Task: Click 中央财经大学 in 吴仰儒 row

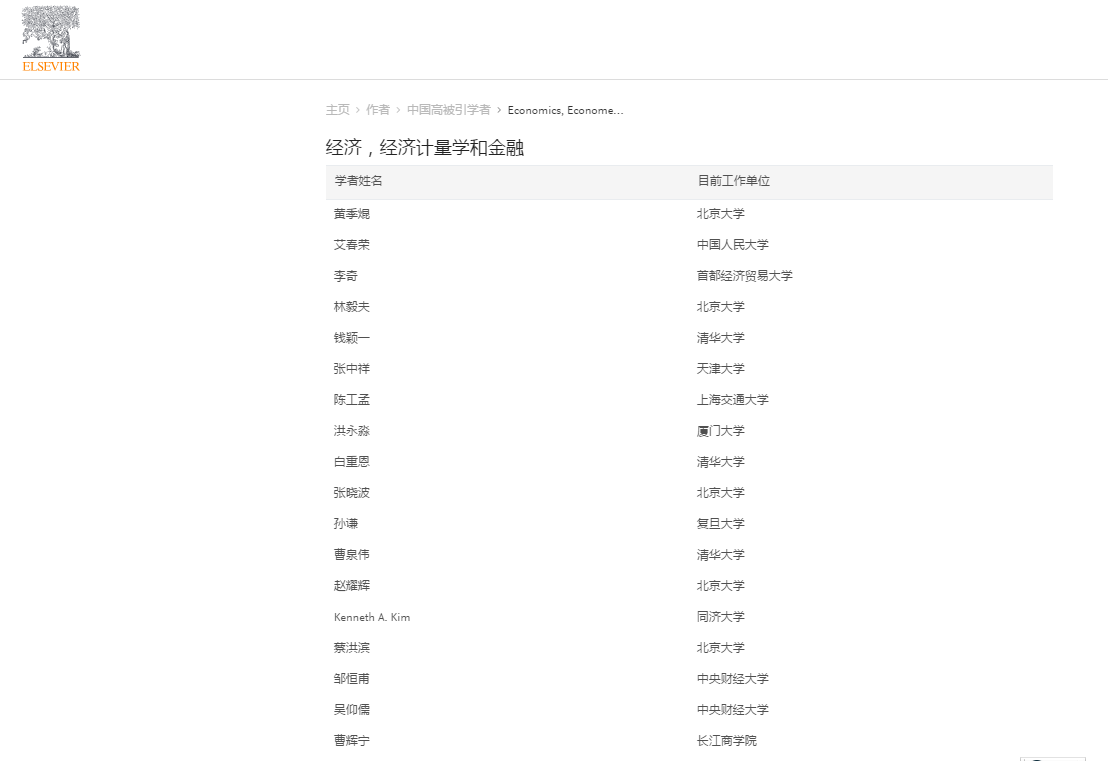Action: [x=733, y=710]
